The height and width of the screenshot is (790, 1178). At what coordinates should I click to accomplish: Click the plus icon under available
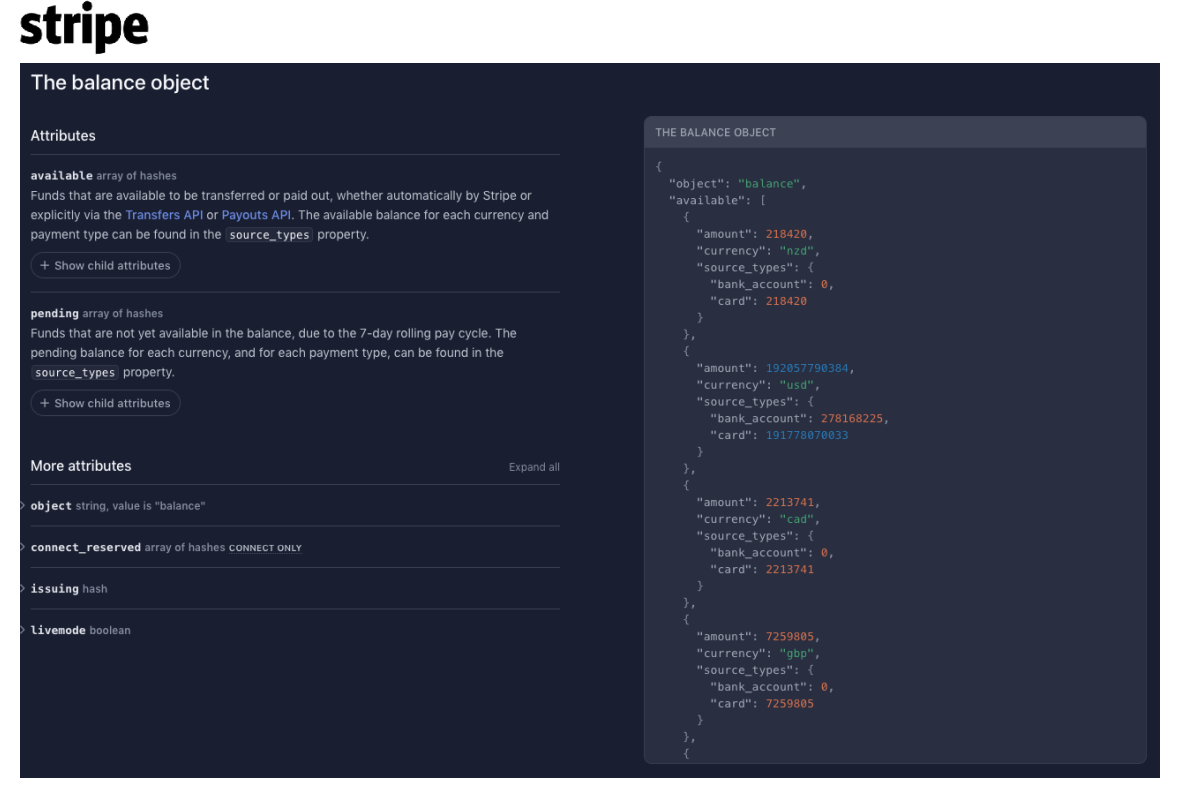(44, 266)
